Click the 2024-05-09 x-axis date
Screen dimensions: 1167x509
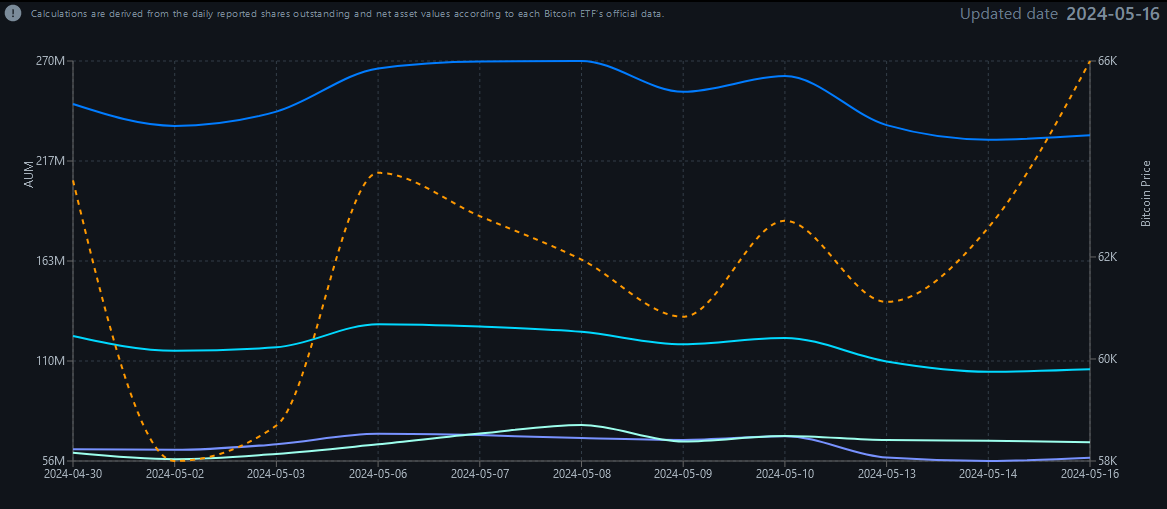[682, 473]
